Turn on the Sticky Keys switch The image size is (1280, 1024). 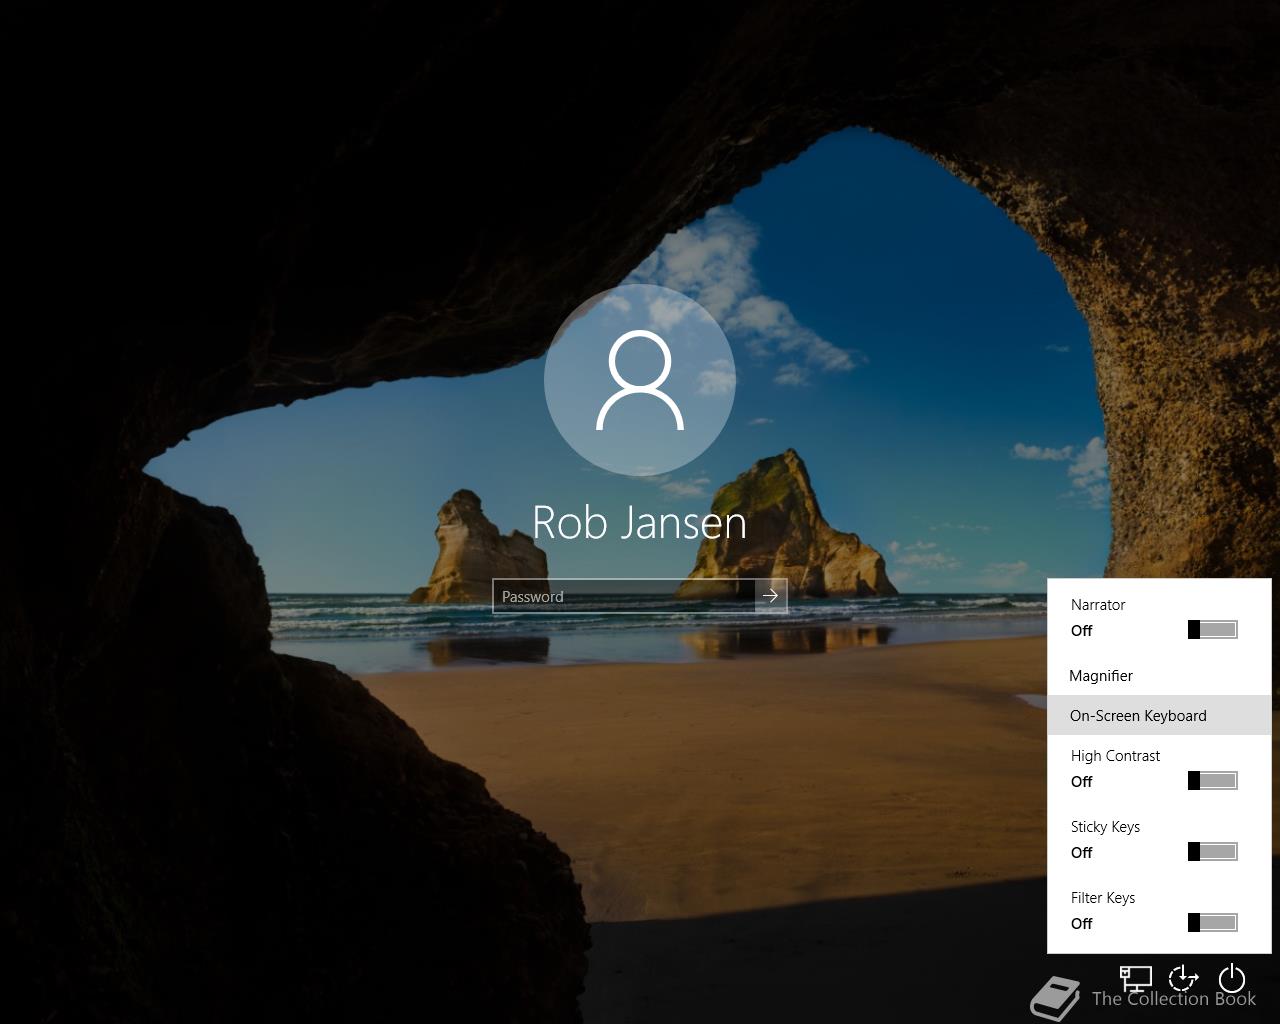[x=1213, y=851]
